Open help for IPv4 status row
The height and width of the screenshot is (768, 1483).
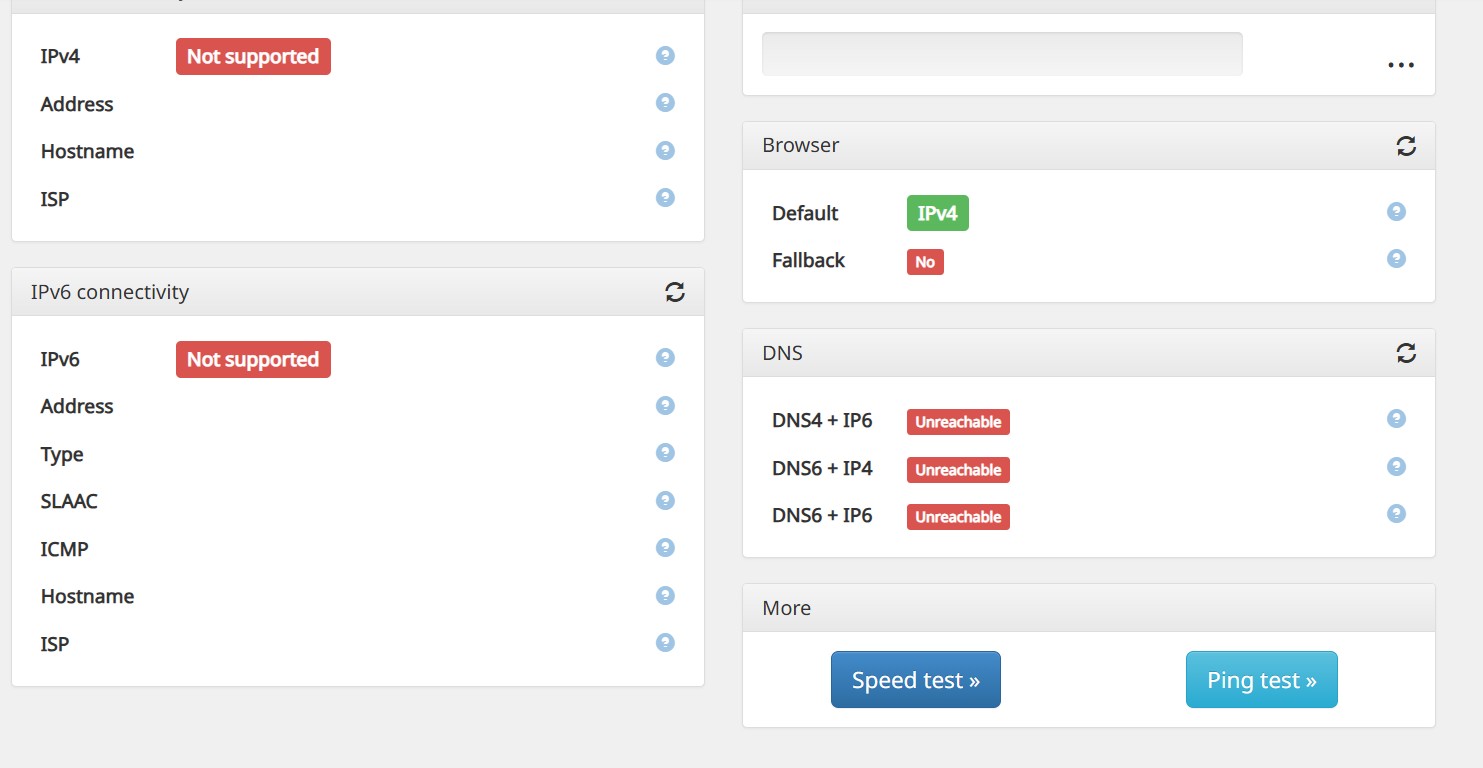click(x=665, y=56)
